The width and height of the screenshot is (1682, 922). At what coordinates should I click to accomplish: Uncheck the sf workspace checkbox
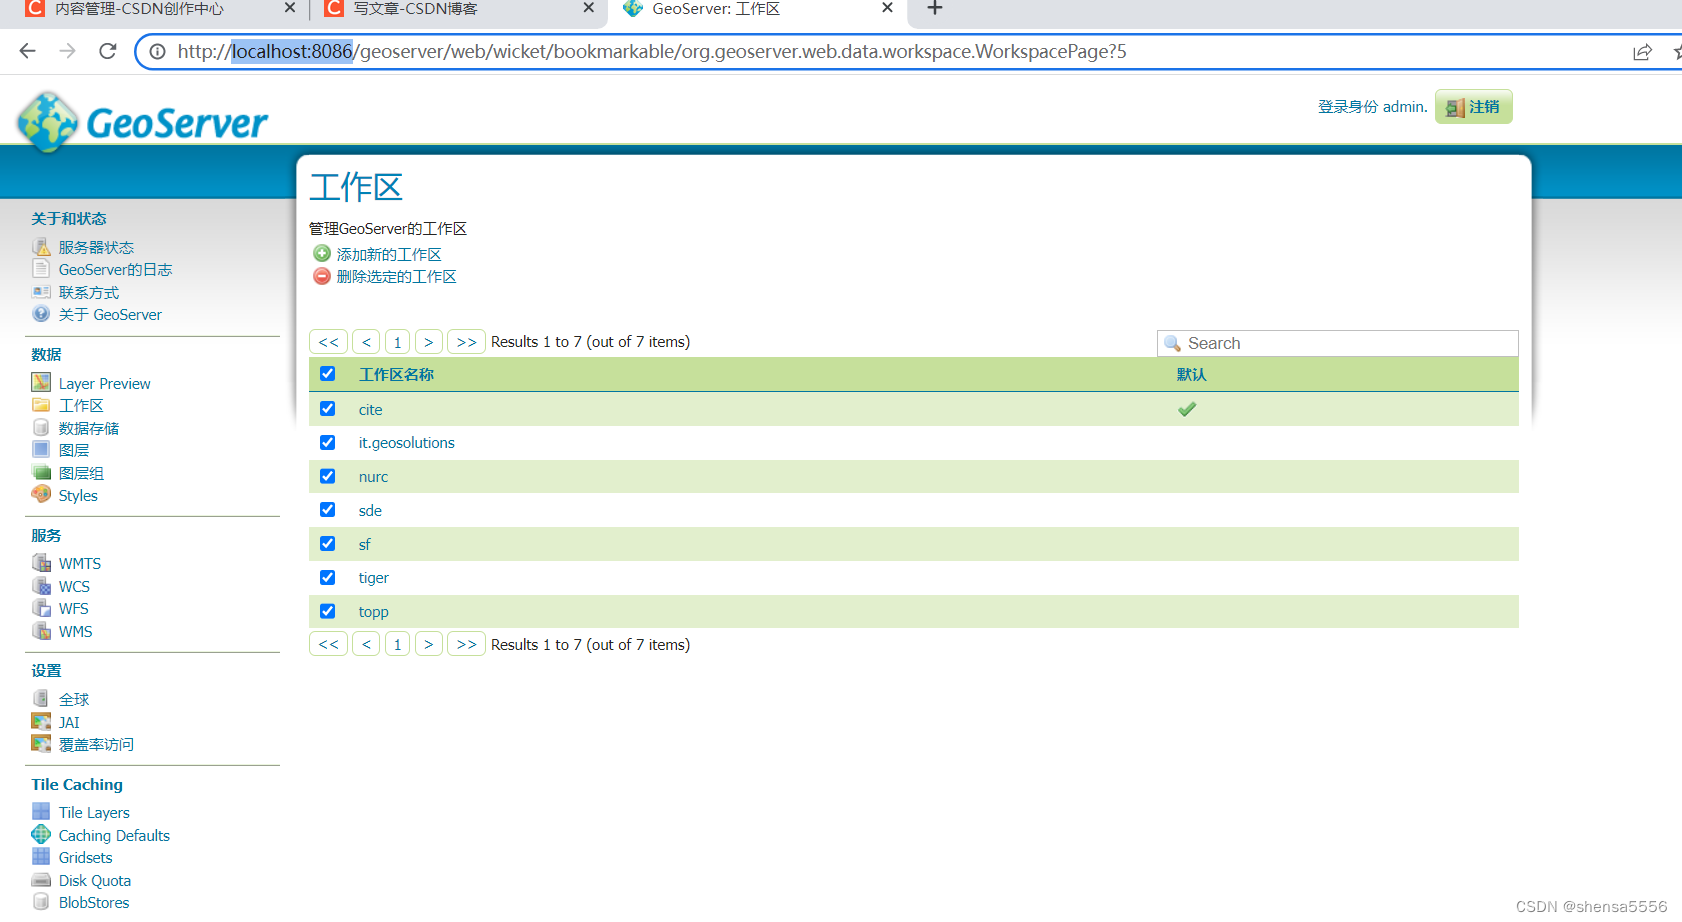pyautogui.click(x=327, y=543)
